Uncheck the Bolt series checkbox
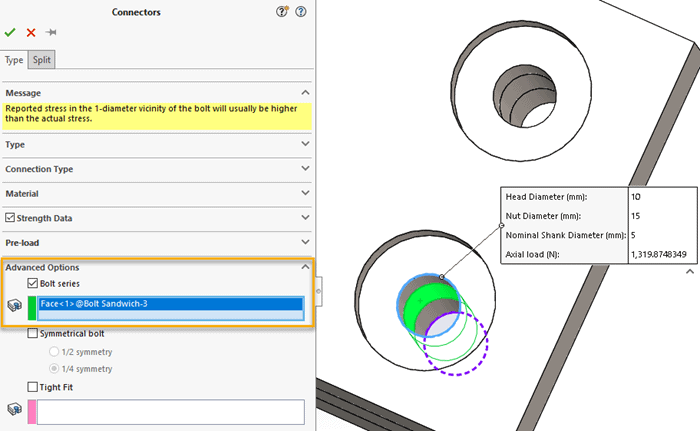 (x=33, y=284)
